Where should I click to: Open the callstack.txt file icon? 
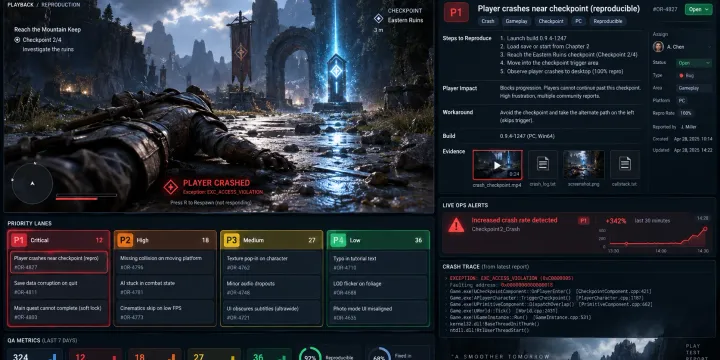(624, 164)
